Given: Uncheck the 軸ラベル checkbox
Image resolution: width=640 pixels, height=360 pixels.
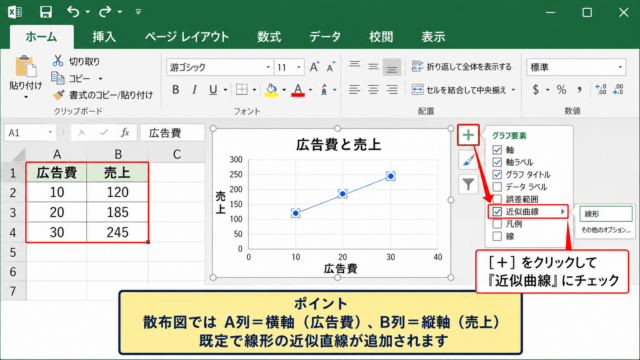Looking at the screenshot, I should 497,162.
